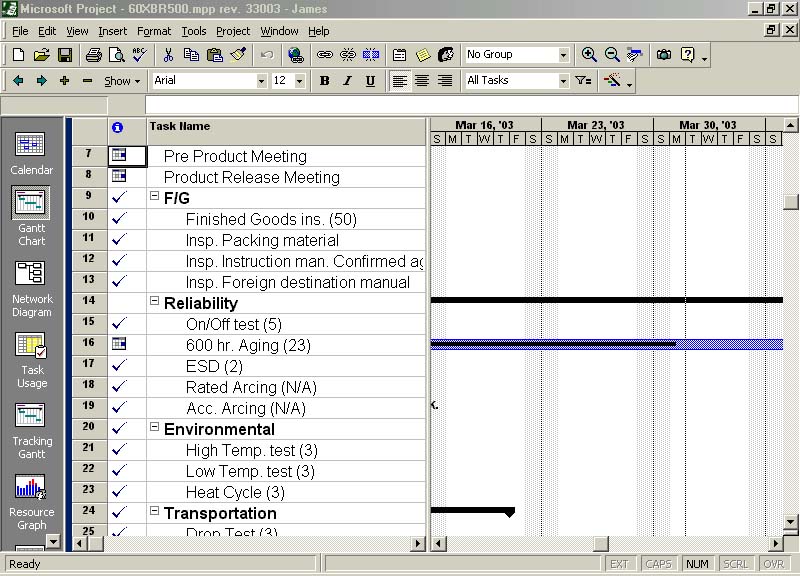Collapse the Reliability summary task
The width and height of the screenshot is (800, 576).
[x=155, y=302]
